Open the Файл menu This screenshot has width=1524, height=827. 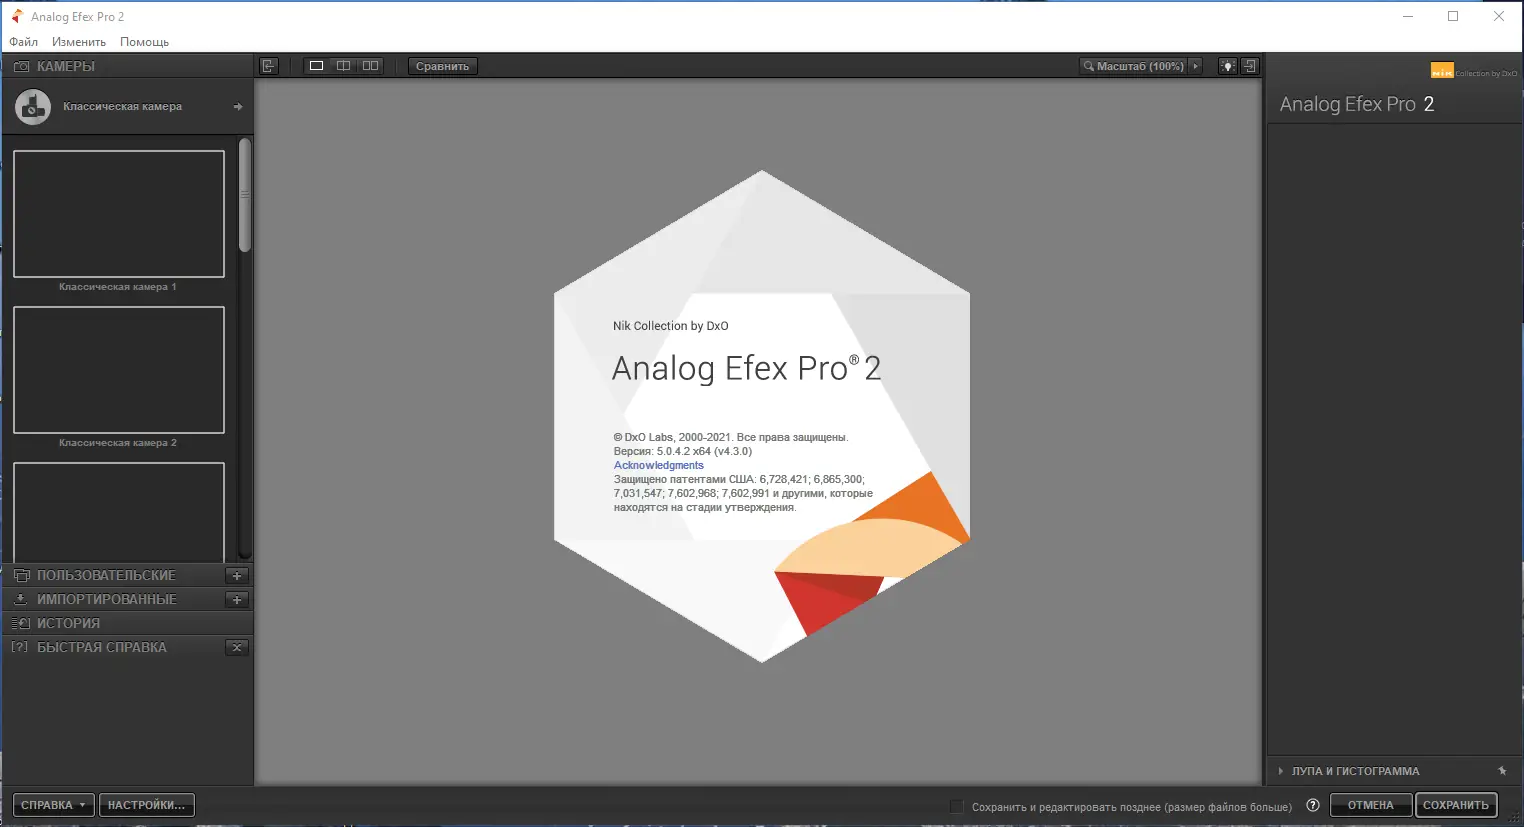24,42
